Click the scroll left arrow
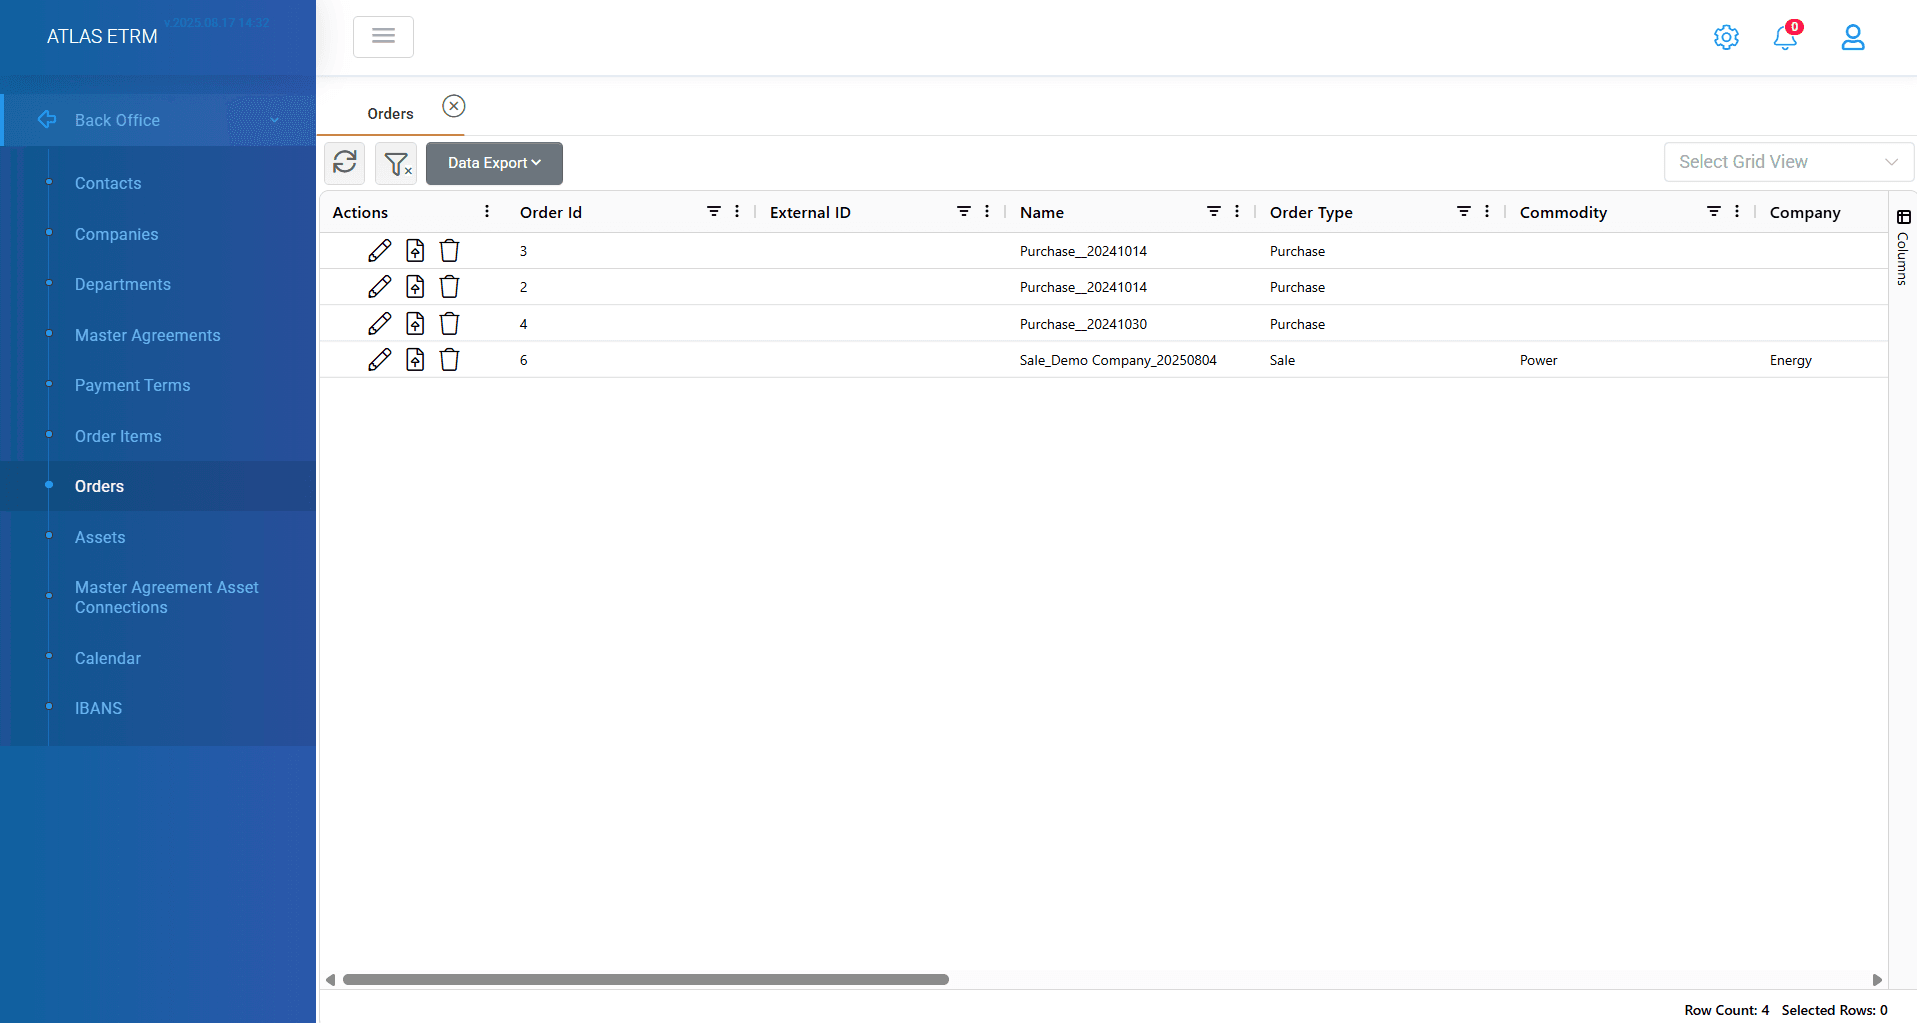Viewport: 1917px width, 1023px height. pos(330,980)
